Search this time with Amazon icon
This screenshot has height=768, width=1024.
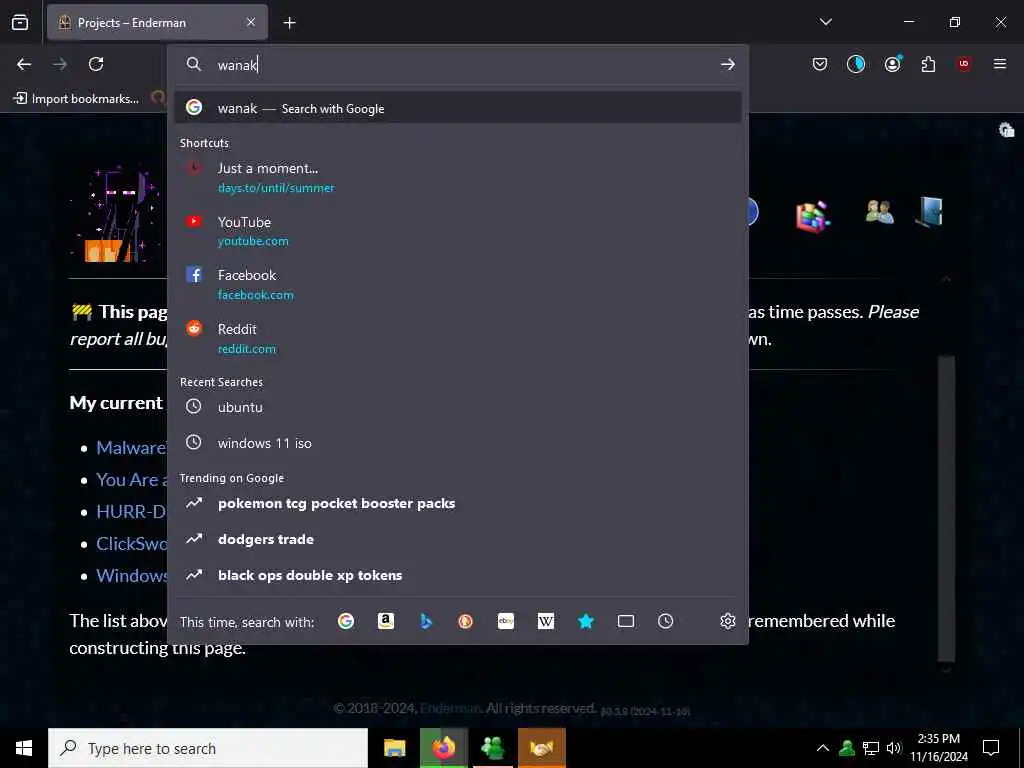click(386, 621)
